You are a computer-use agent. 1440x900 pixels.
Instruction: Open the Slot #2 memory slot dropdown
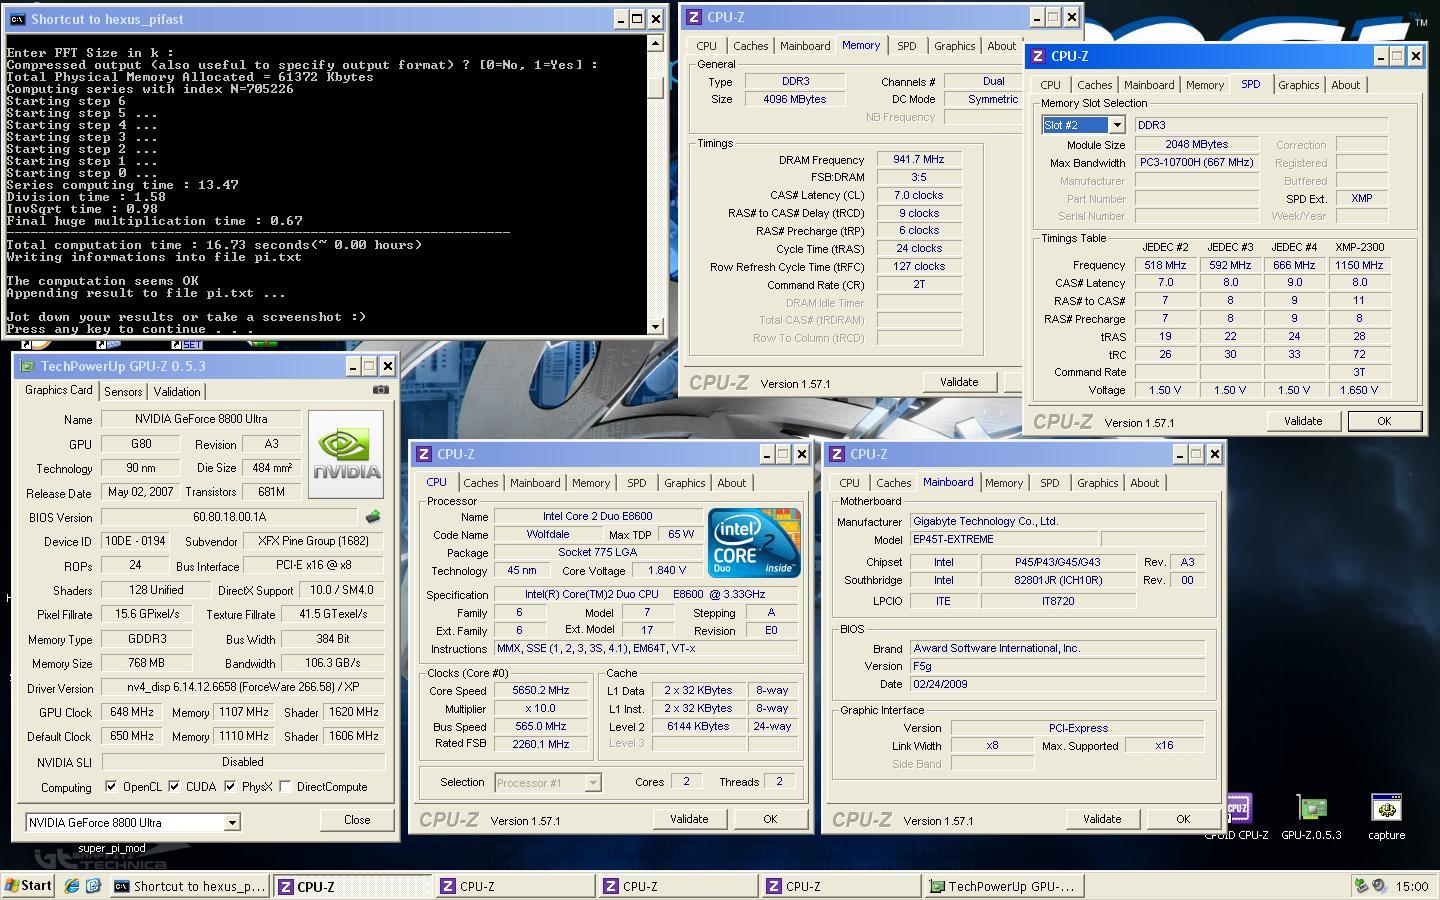[1116, 125]
